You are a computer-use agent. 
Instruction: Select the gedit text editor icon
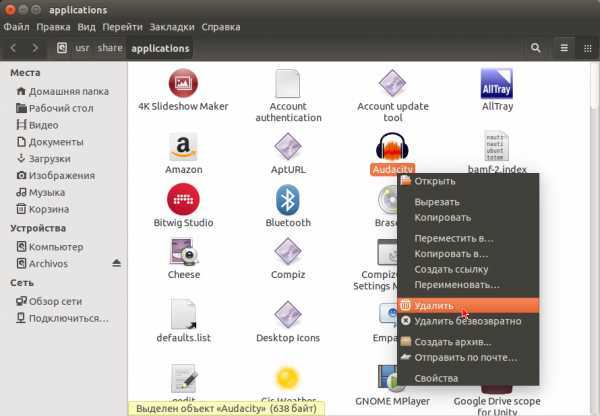point(184,378)
